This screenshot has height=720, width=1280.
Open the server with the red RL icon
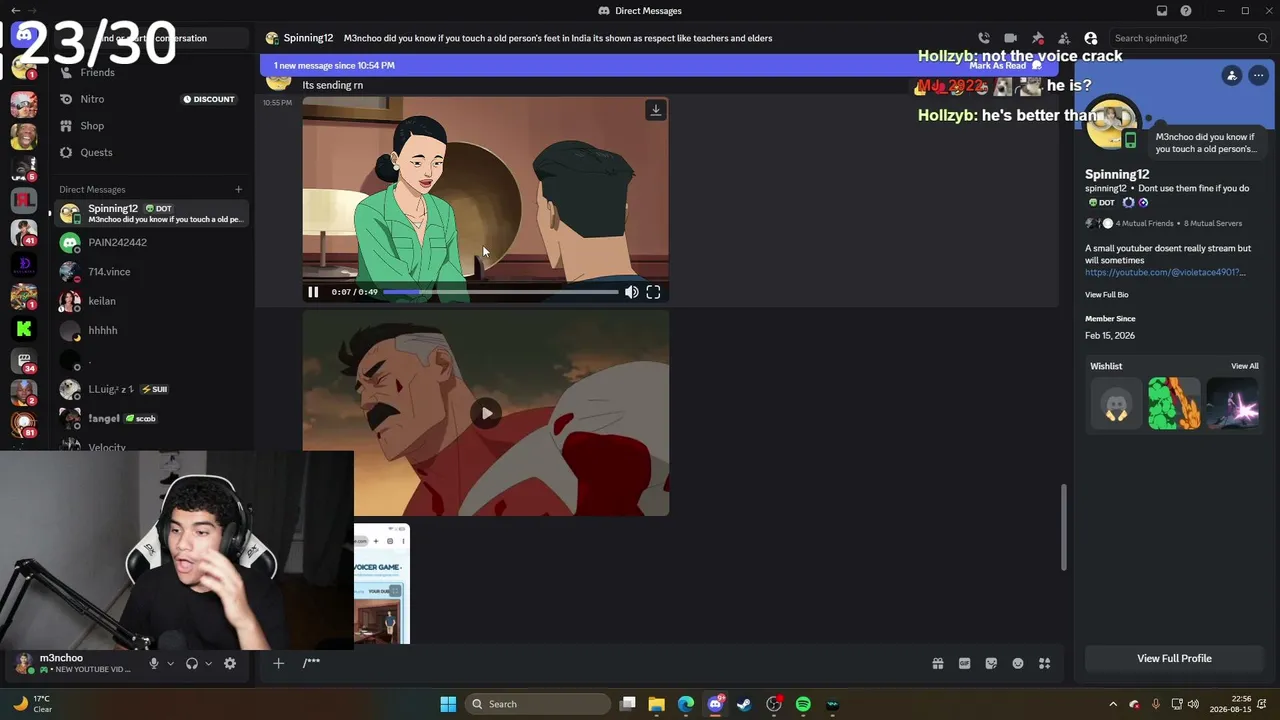(x=24, y=200)
